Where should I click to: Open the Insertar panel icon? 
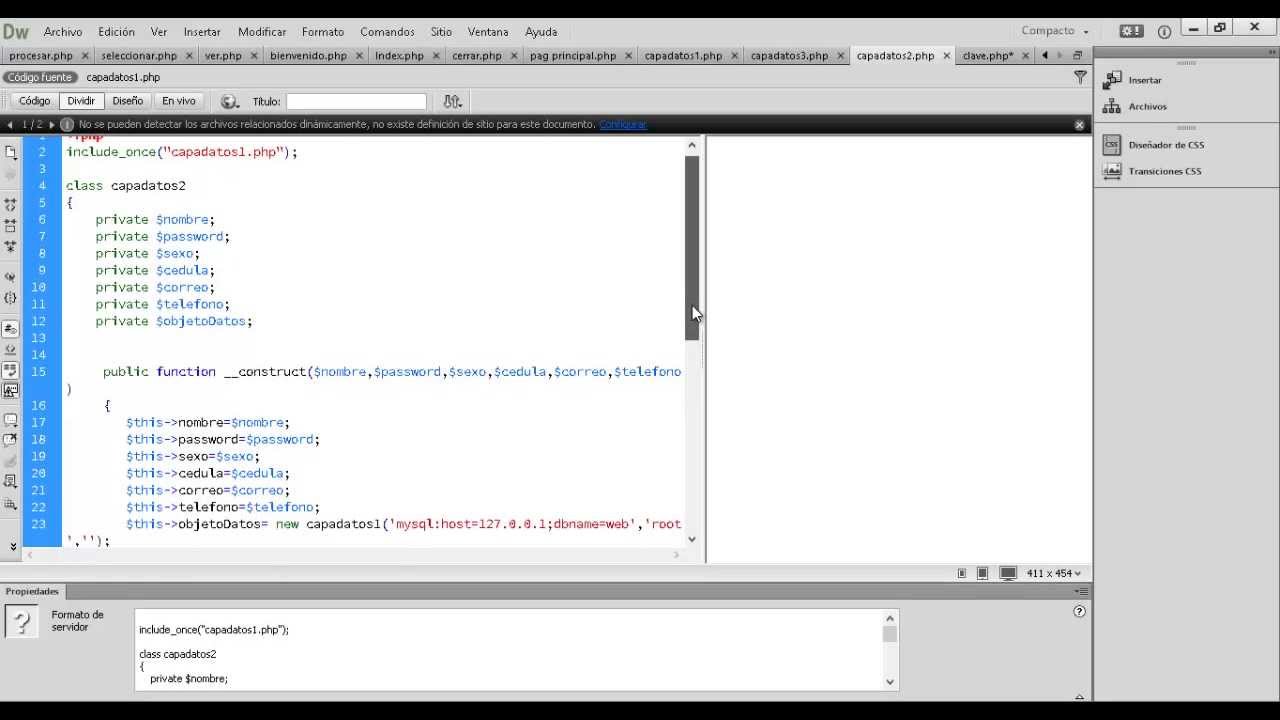pyautogui.click(x=1112, y=80)
